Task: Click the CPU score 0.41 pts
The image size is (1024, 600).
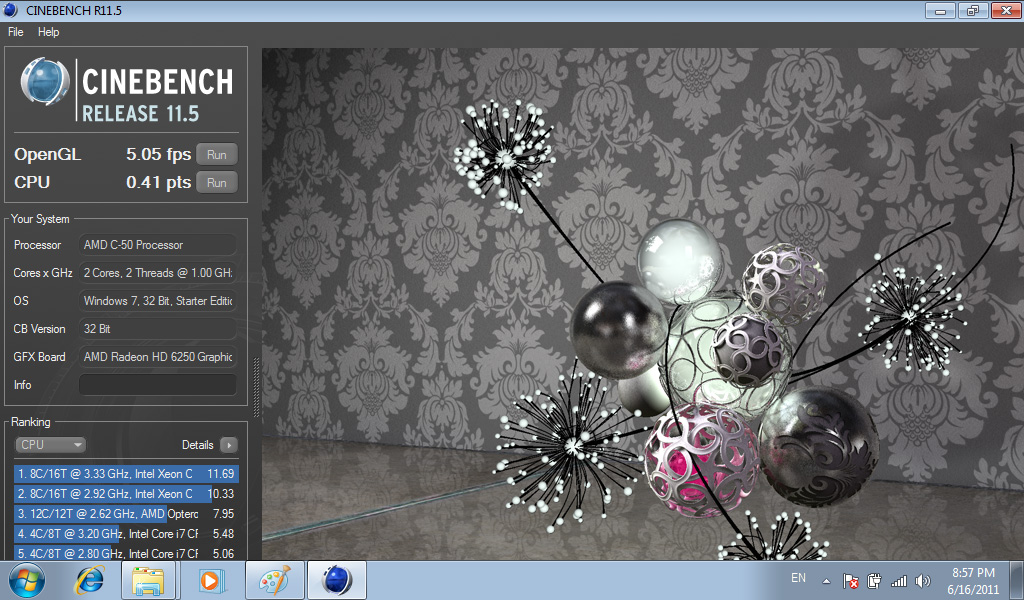Action: click(x=158, y=183)
